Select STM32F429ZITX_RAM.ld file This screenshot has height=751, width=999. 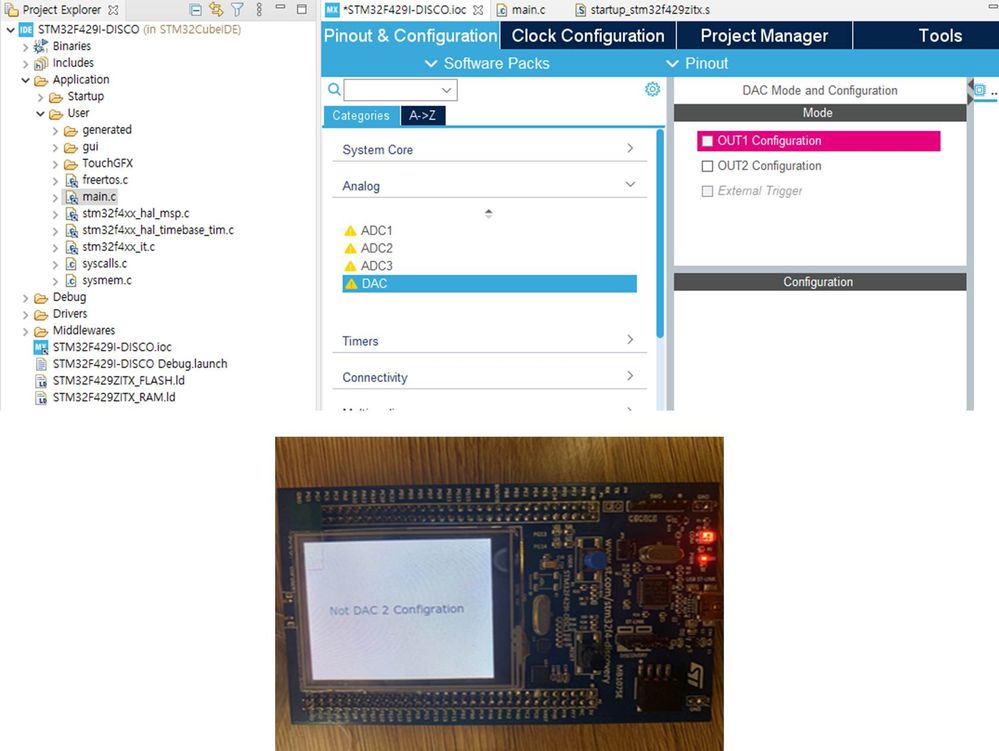(x=113, y=397)
